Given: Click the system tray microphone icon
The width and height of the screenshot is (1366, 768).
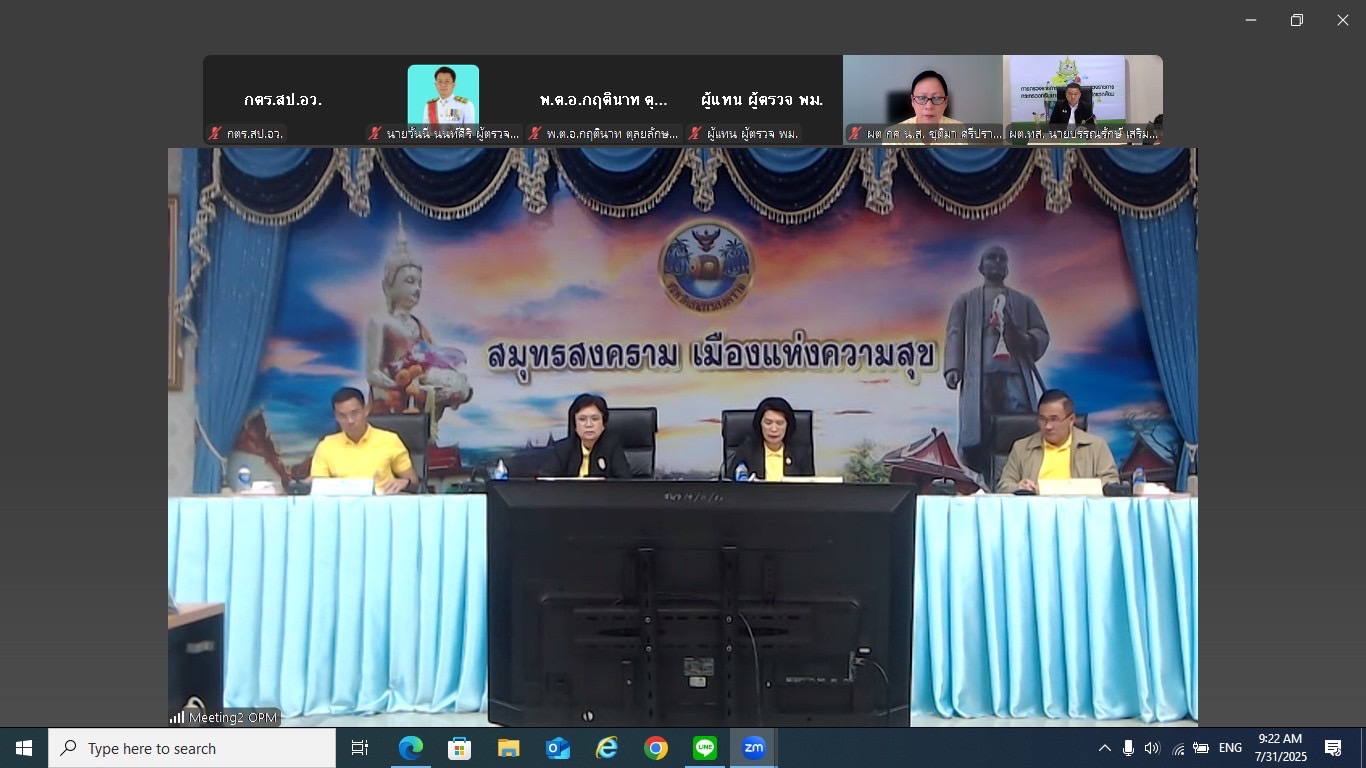Looking at the screenshot, I should (1128, 748).
